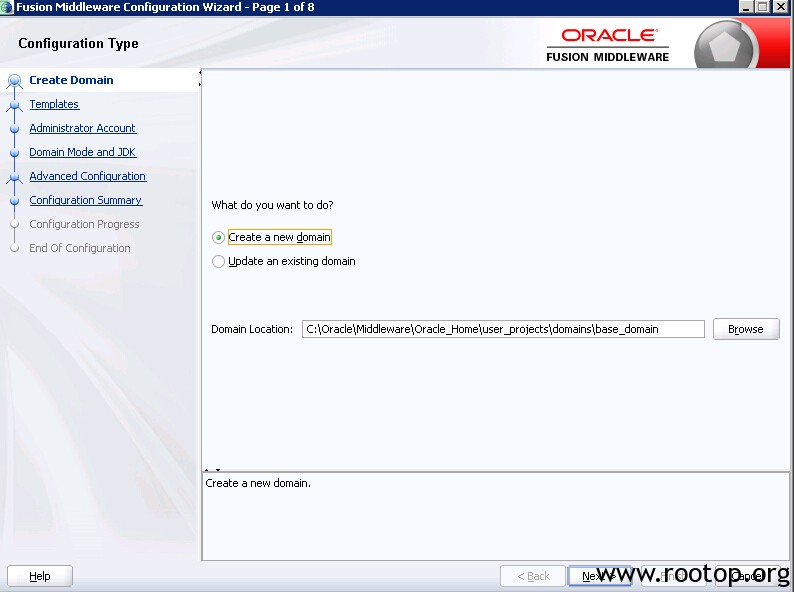Minimize the Configuration Wizard window
This screenshot has height=592, width=794.
[746, 7]
